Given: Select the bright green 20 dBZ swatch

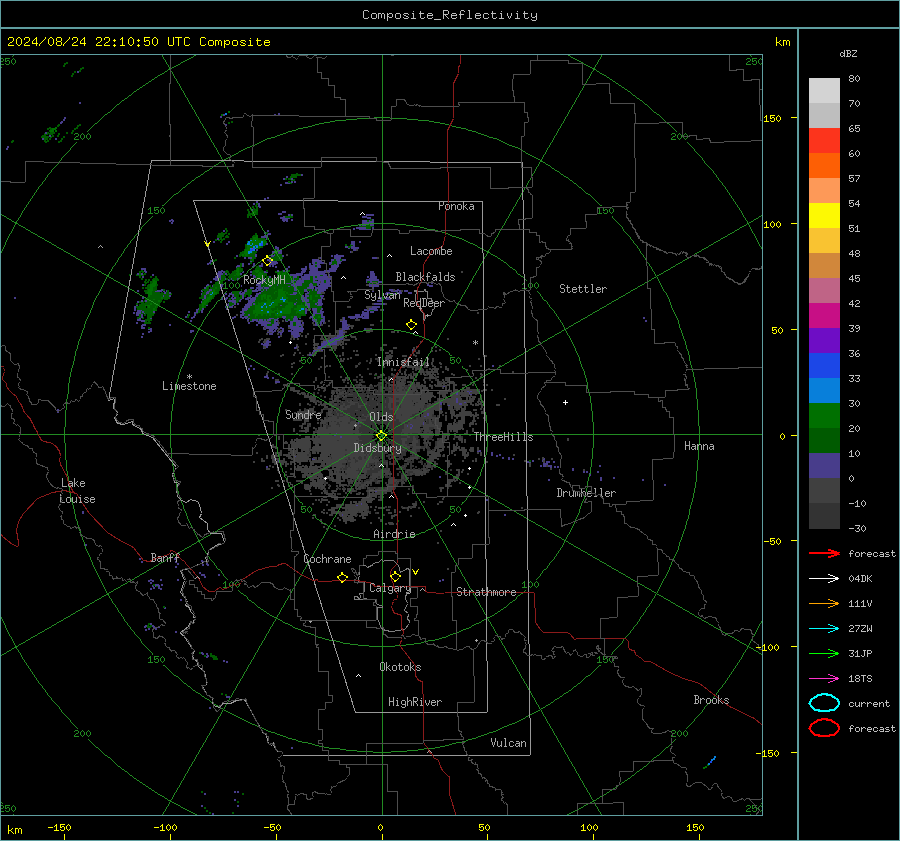Looking at the screenshot, I should 824,416.
